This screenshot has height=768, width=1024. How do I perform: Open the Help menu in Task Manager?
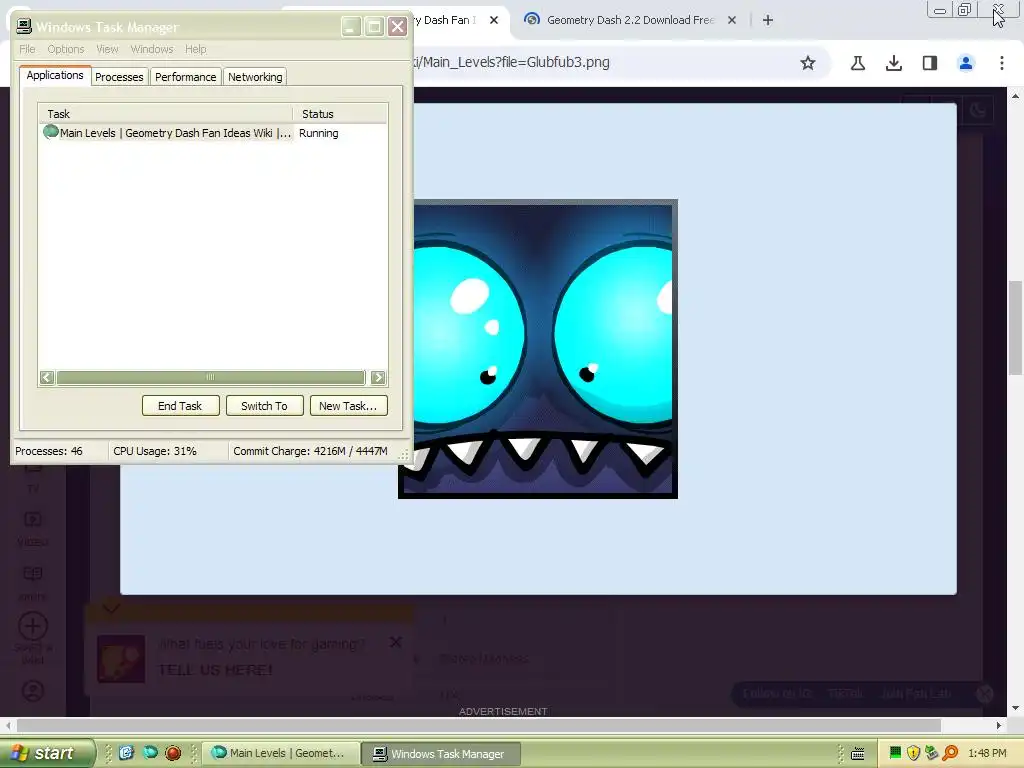click(x=195, y=49)
